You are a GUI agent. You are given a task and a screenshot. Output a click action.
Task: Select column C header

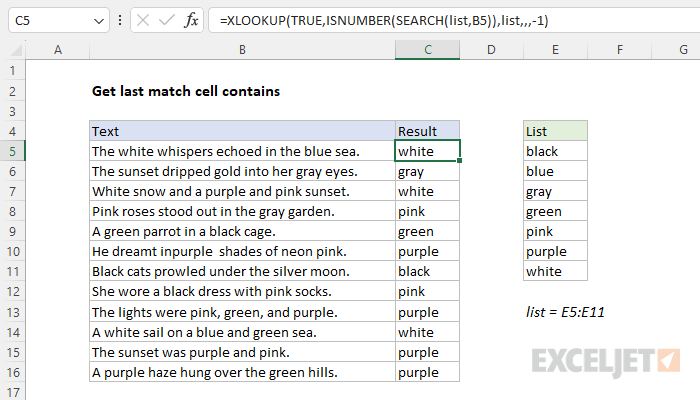coord(427,50)
